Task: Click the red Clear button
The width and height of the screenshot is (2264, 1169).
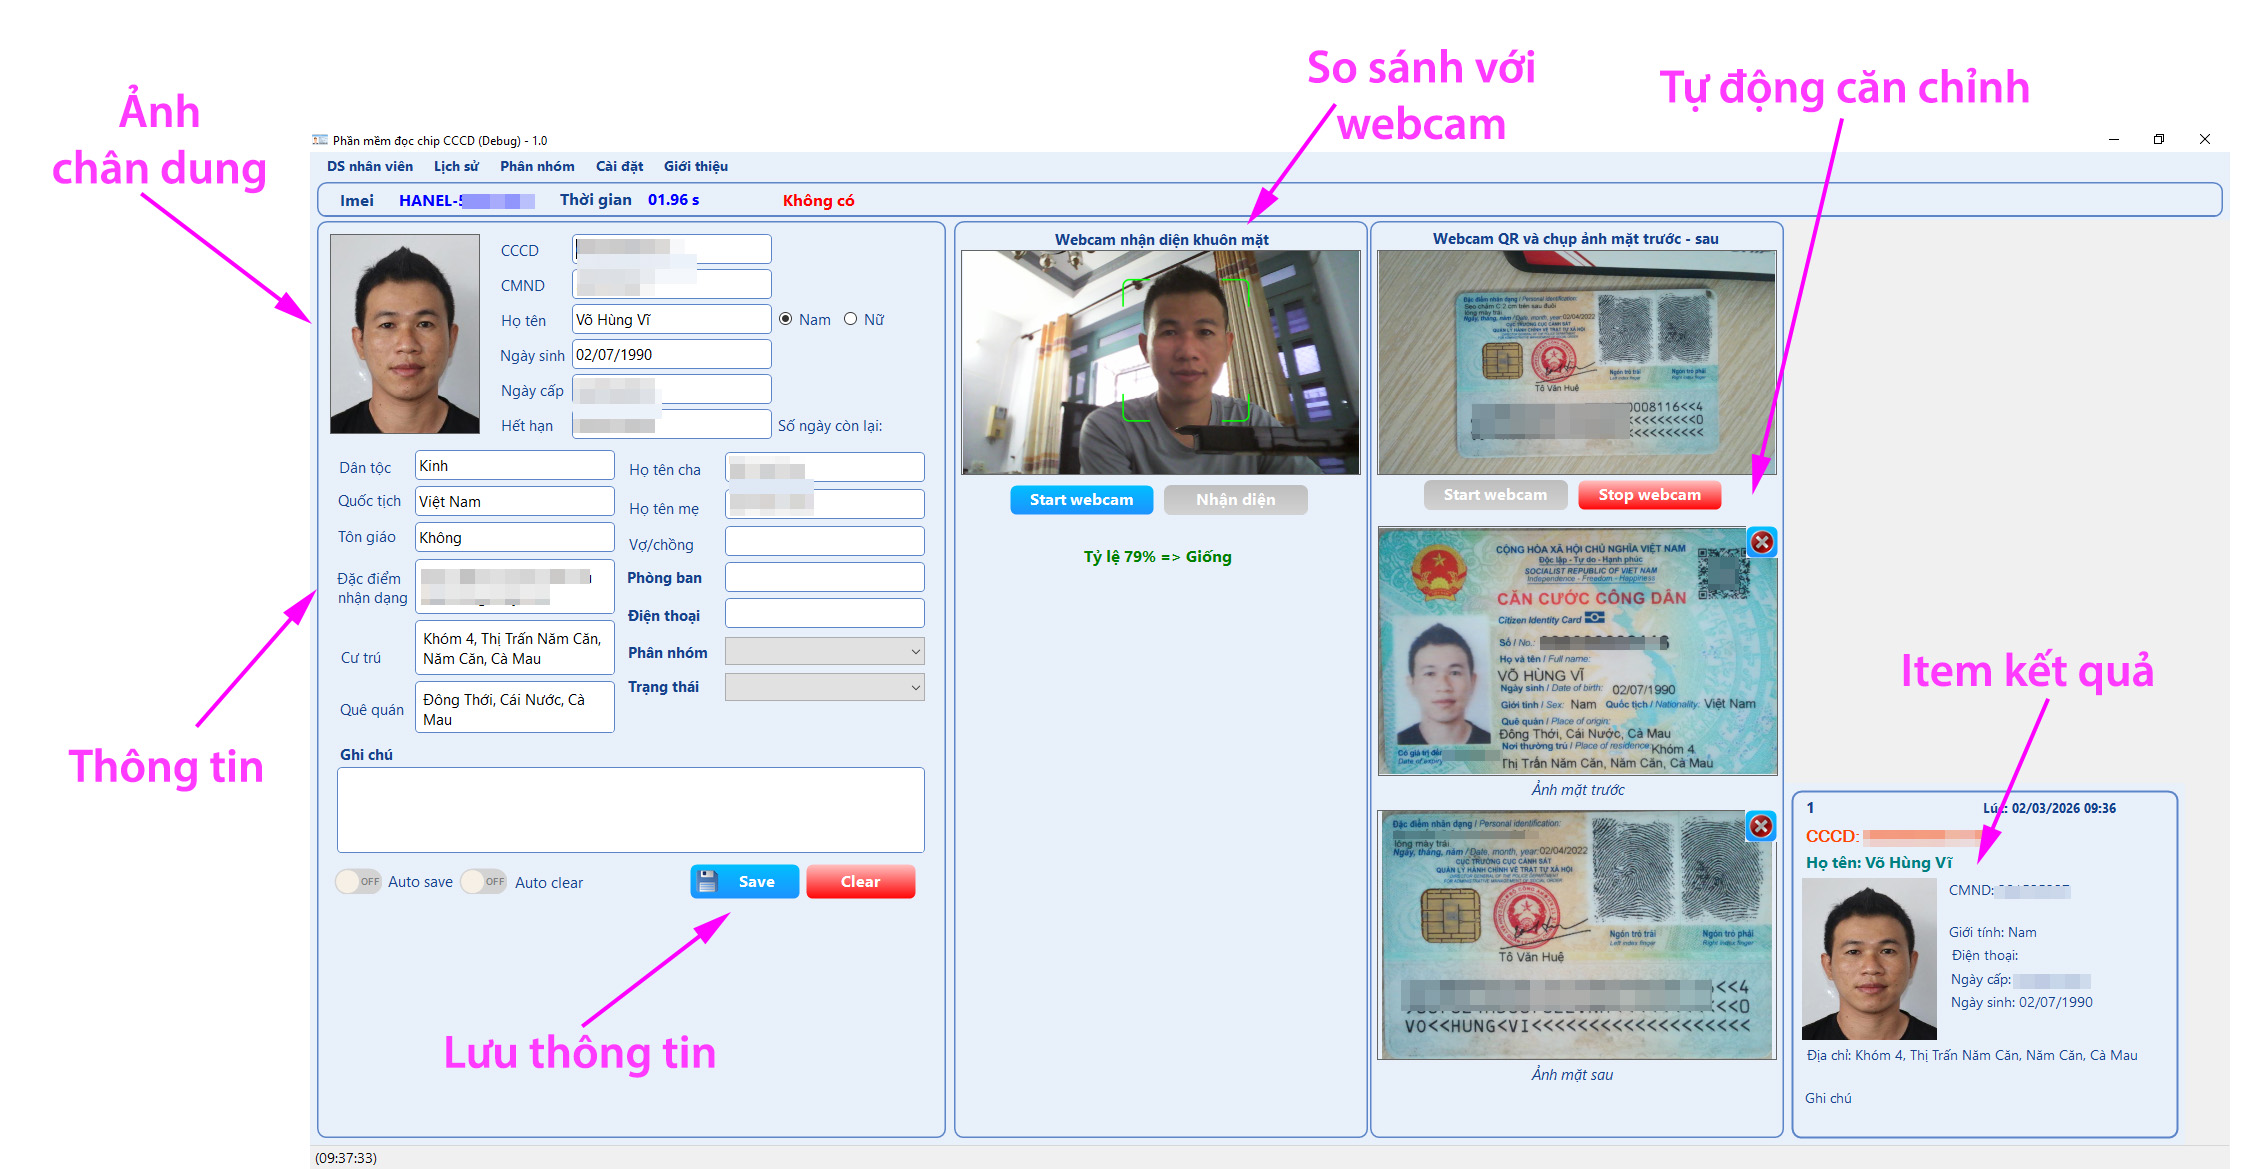Action: [860, 881]
